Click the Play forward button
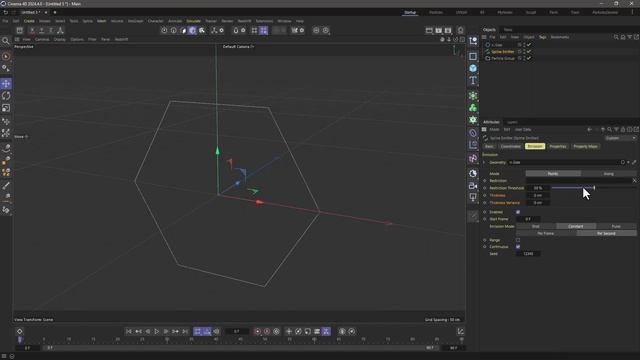Image resolution: width=640 pixels, height=360 pixels. (157, 331)
